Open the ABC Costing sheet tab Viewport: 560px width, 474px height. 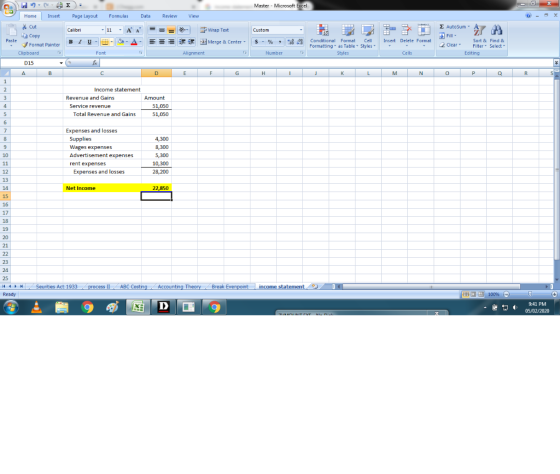click(x=133, y=286)
